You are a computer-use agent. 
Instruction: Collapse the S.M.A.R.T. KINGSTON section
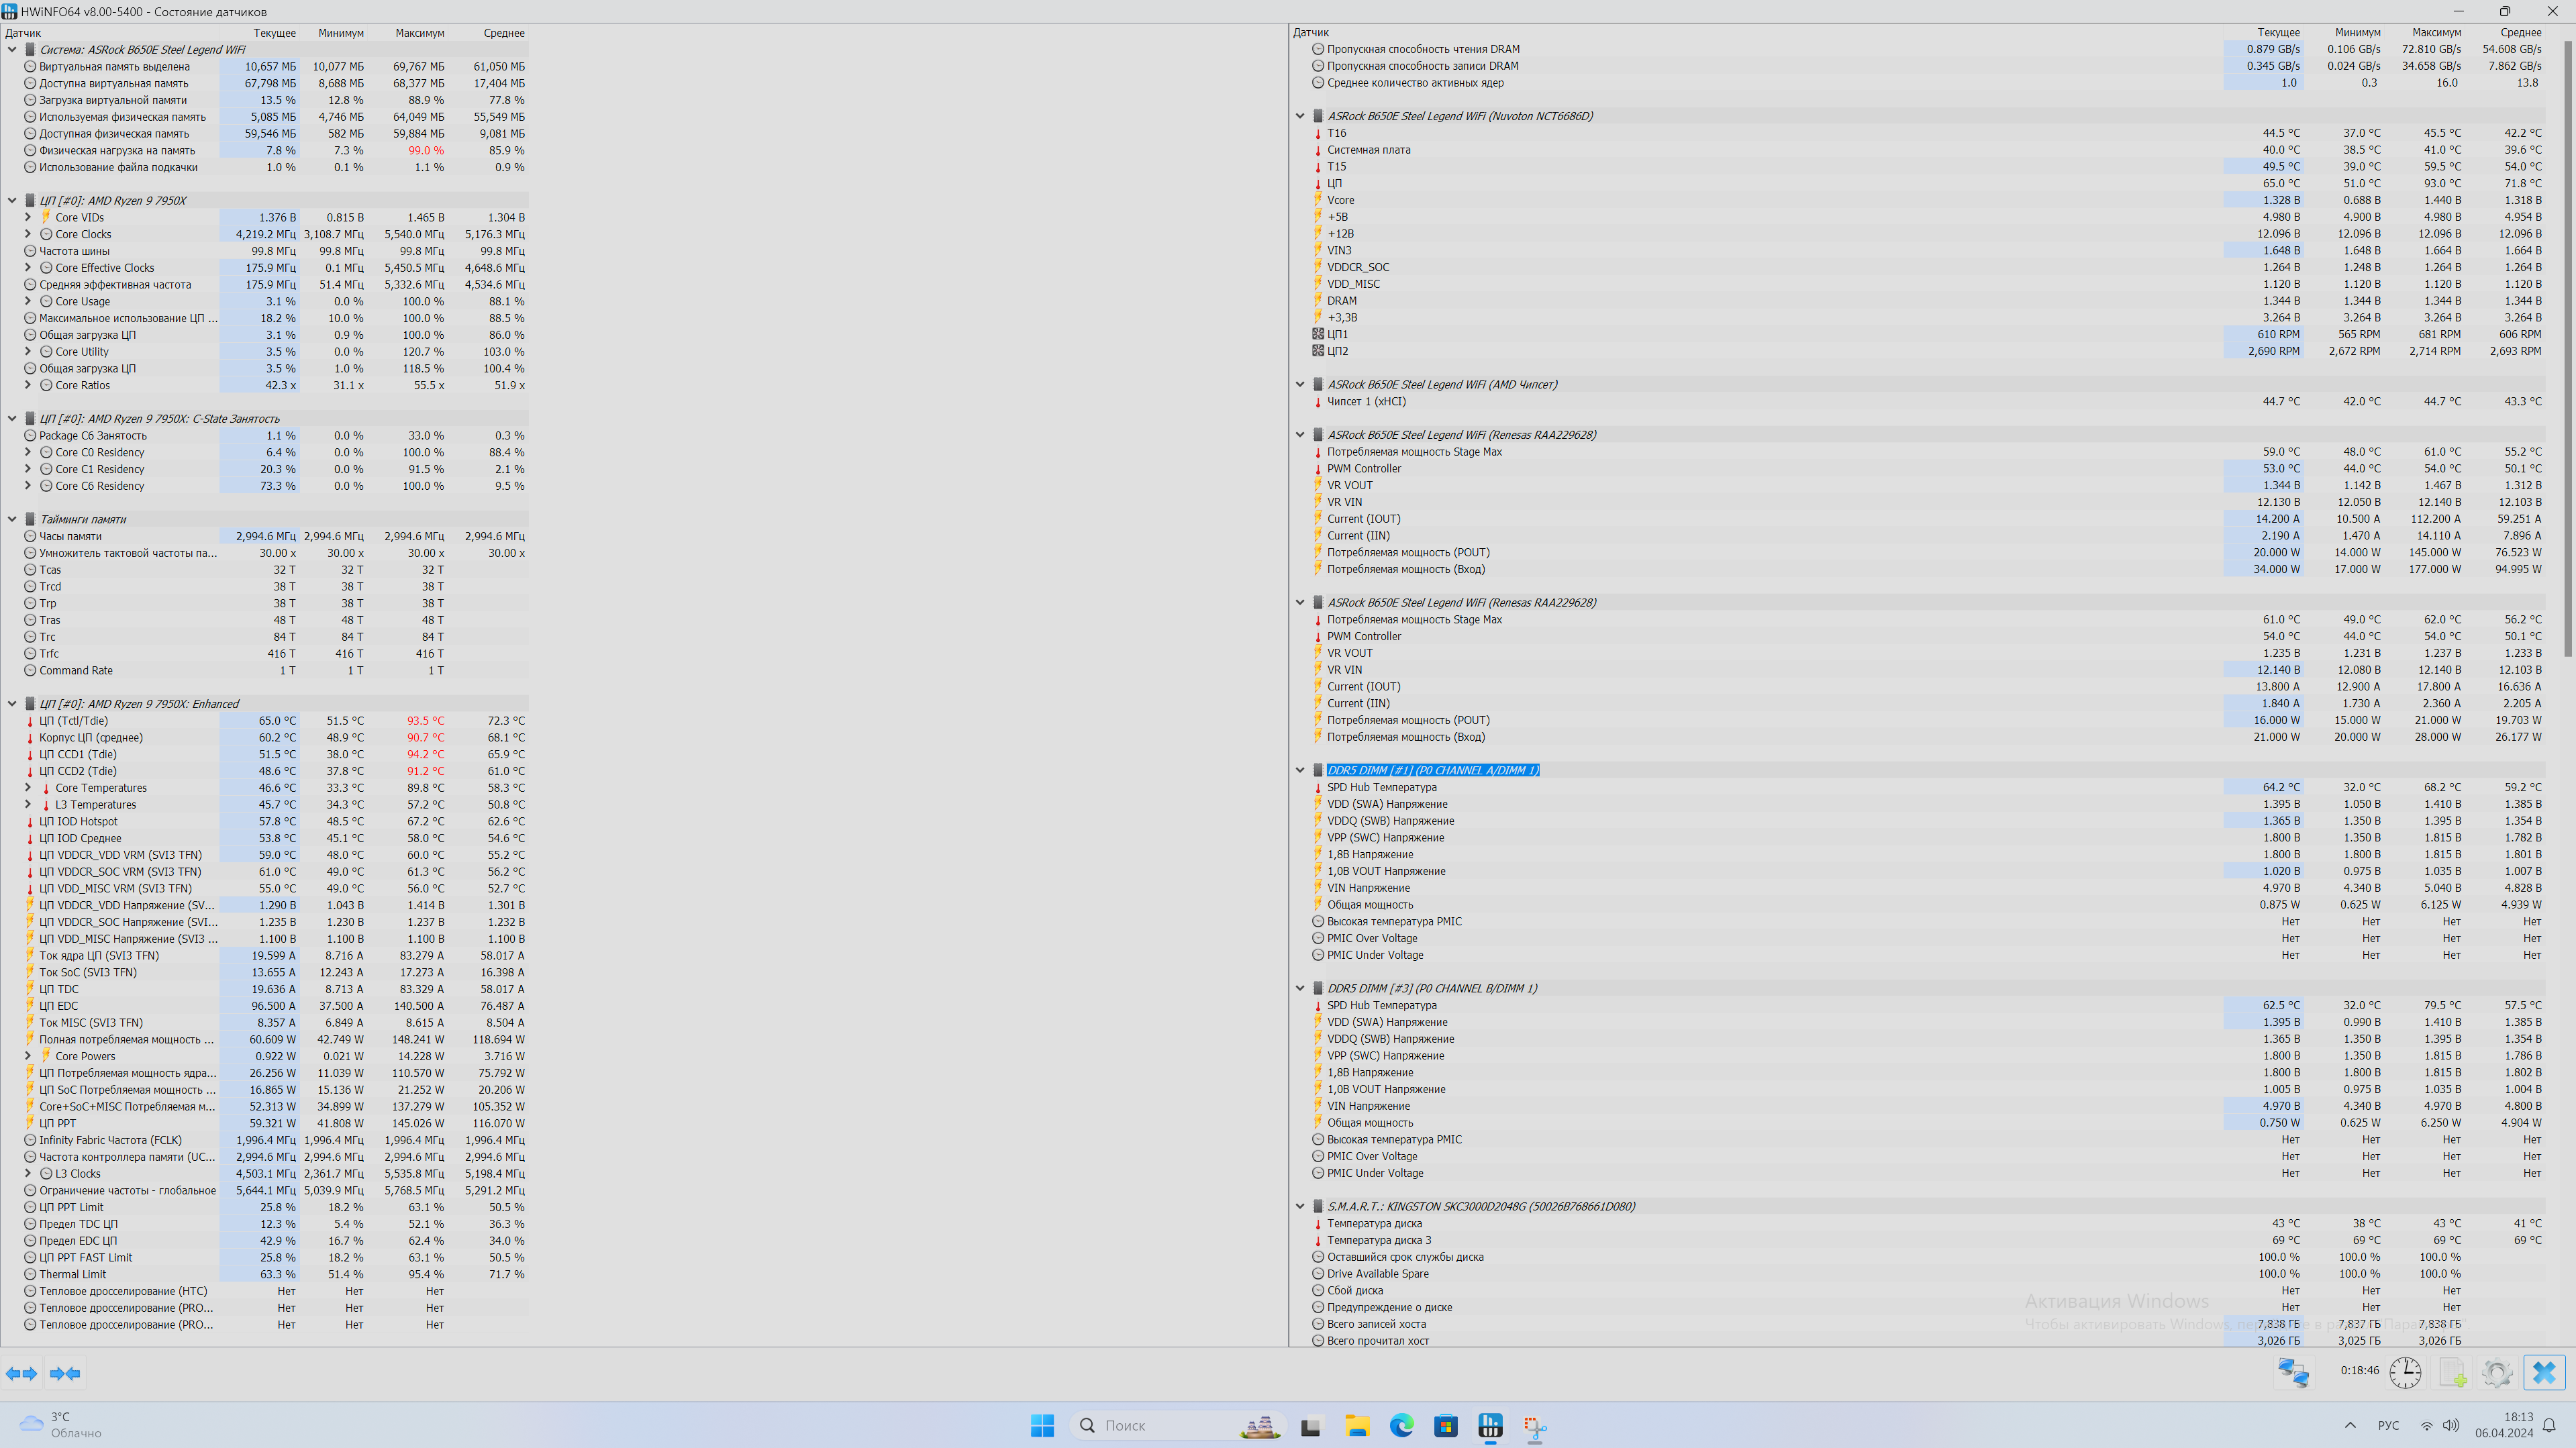point(1300,1206)
